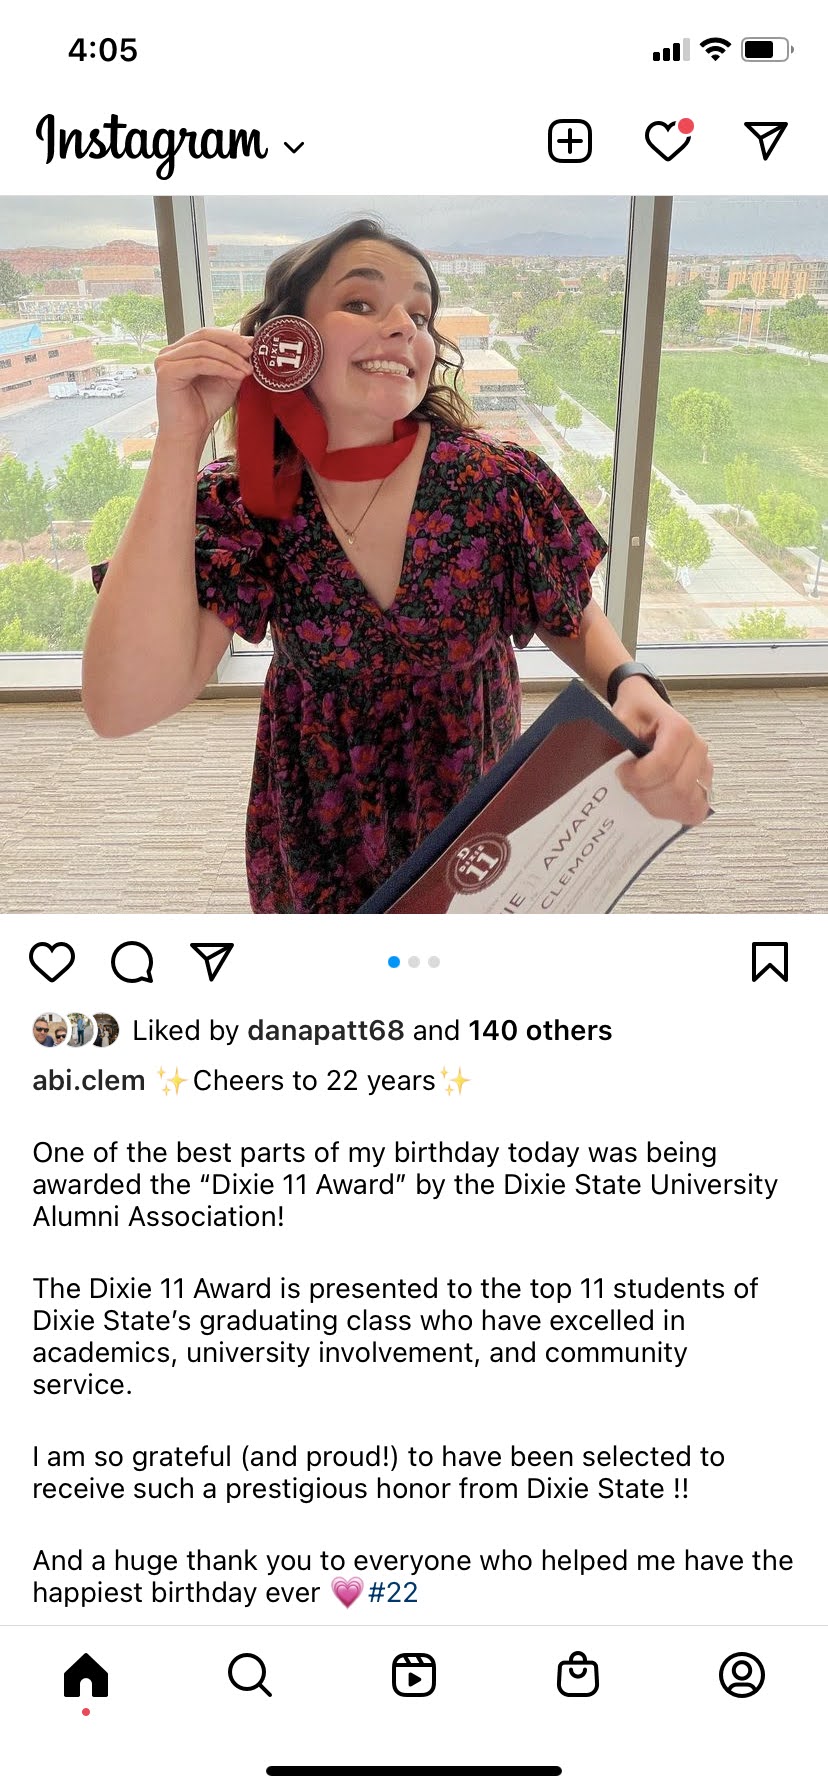
Task: Select the second carousel page dot
Action: [414, 962]
